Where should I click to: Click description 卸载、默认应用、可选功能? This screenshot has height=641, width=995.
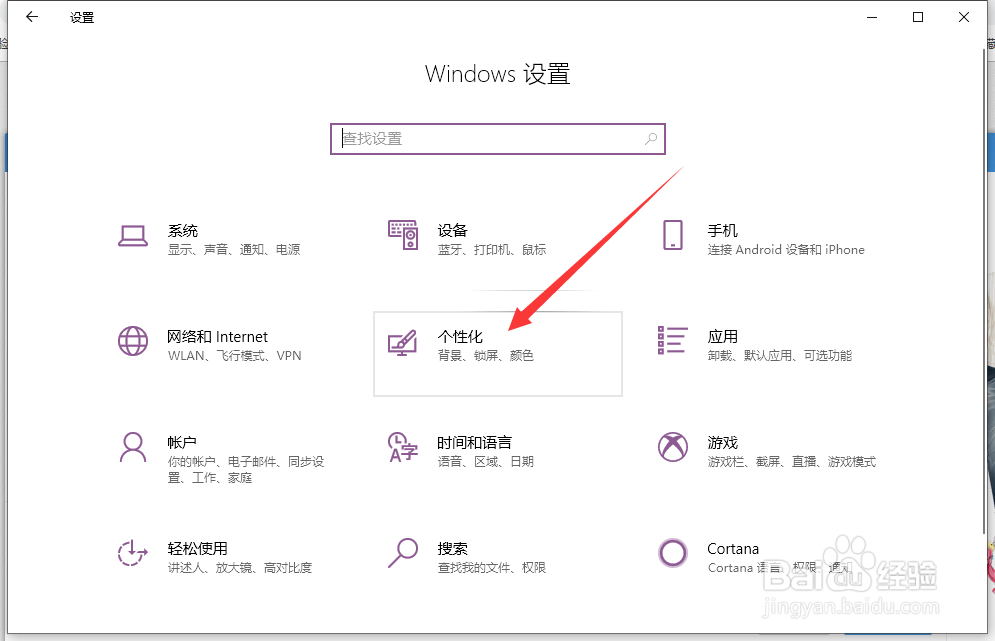click(x=780, y=355)
